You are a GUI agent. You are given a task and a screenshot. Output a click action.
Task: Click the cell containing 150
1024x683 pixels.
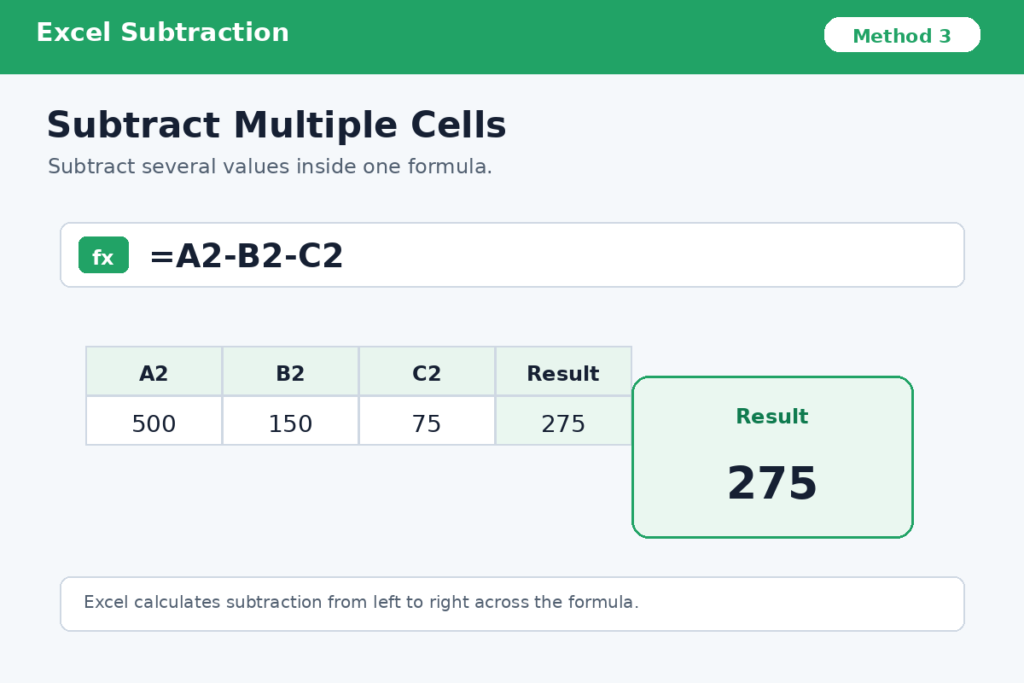pyautogui.click(x=290, y=421)
